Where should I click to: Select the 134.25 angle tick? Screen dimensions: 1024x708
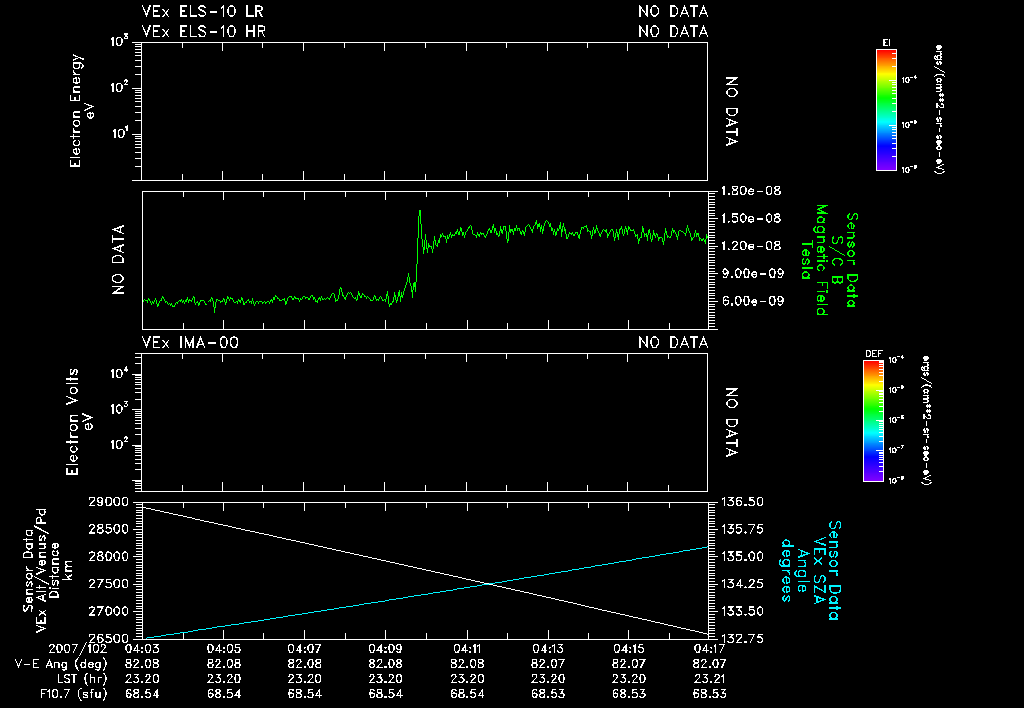(x=742, y=584)
